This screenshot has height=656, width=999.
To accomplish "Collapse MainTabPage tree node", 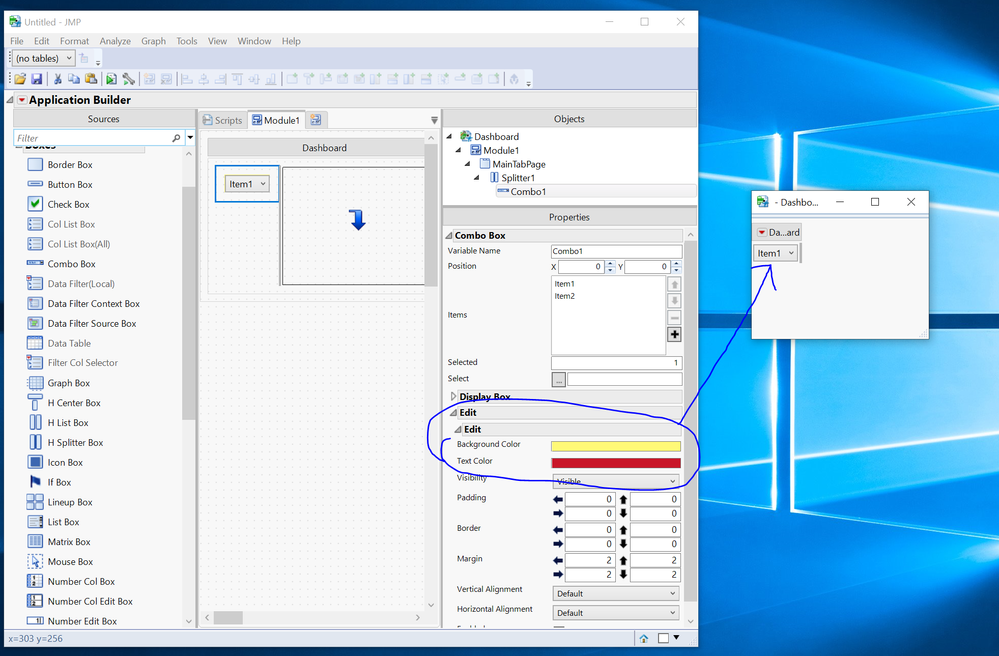I will tap(468, 164).
